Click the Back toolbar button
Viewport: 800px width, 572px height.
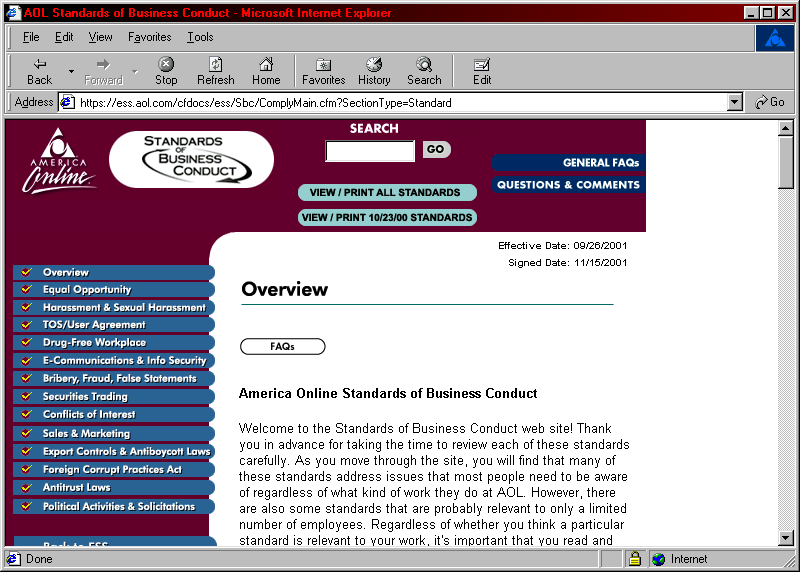tap(39, 71)
